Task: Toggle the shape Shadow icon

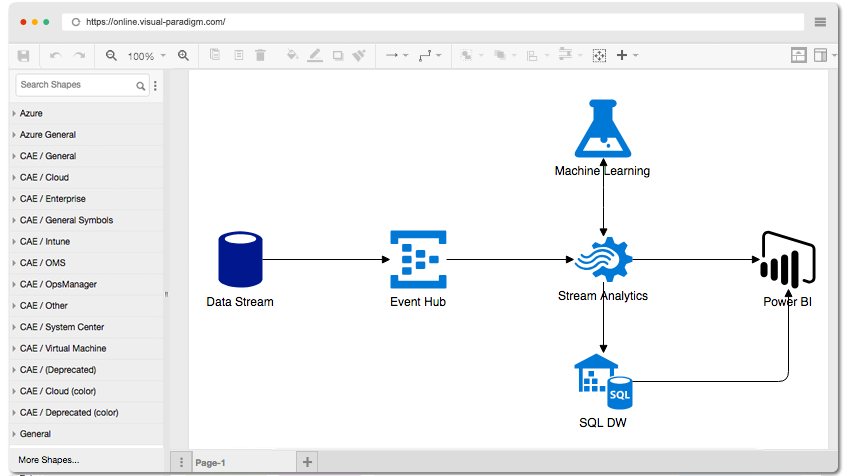Action: tap(338, 55)
